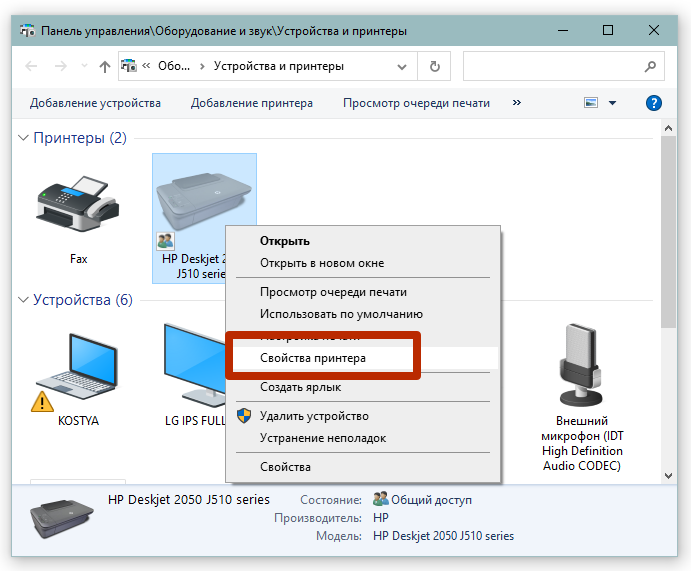Choose Устранение неполадок

point(323,438)
